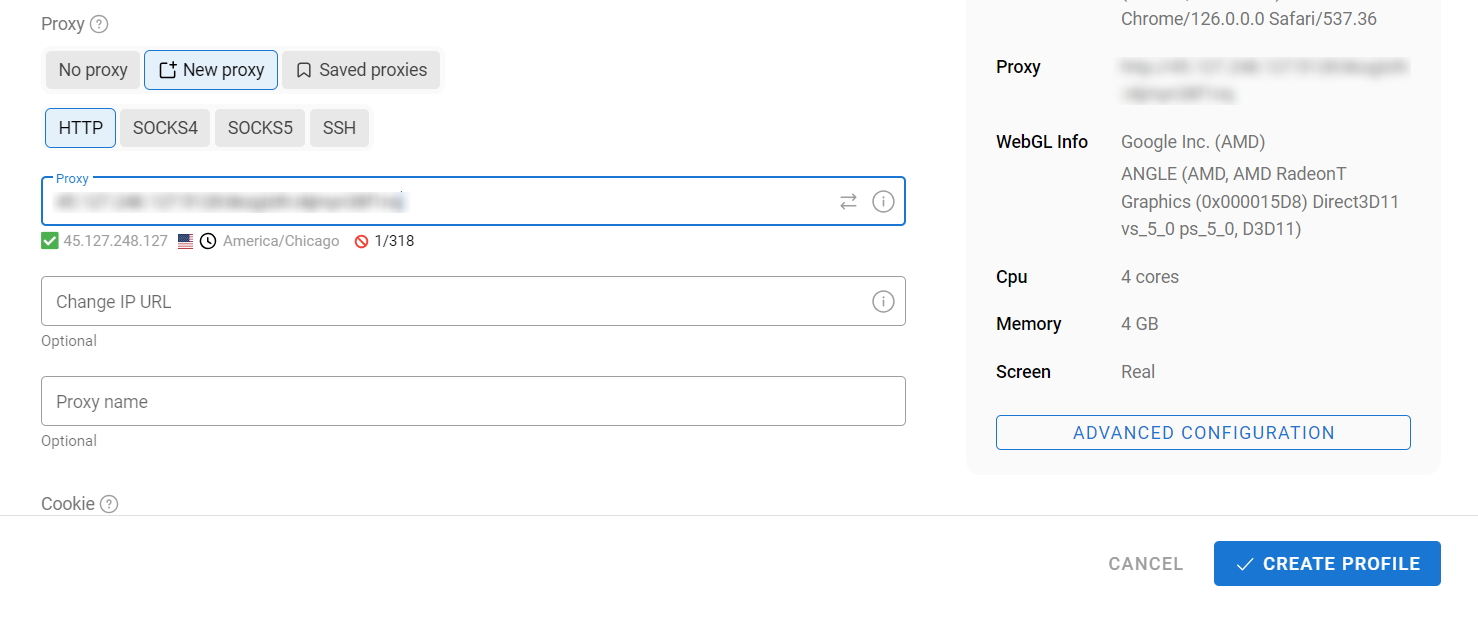Viewport: 1478px width, 618px height.
Task: Click the Cancel button
Action: [x=1145, y=563]
